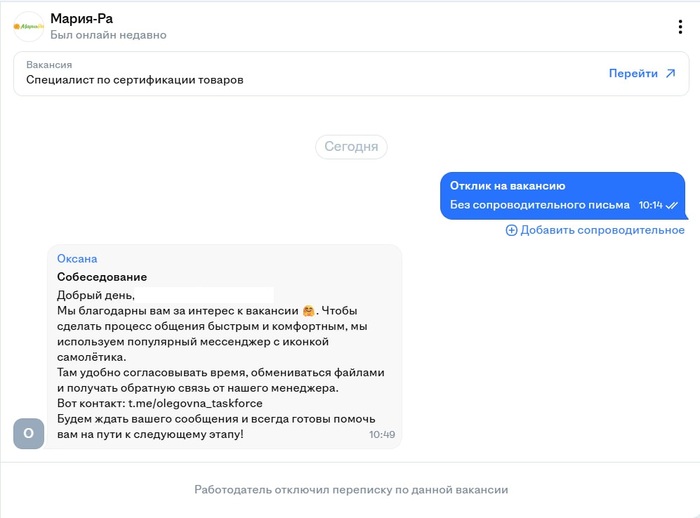Click the 10:49 message timestamp
Viewport: 700px width, 518px height.
point(382,435)
